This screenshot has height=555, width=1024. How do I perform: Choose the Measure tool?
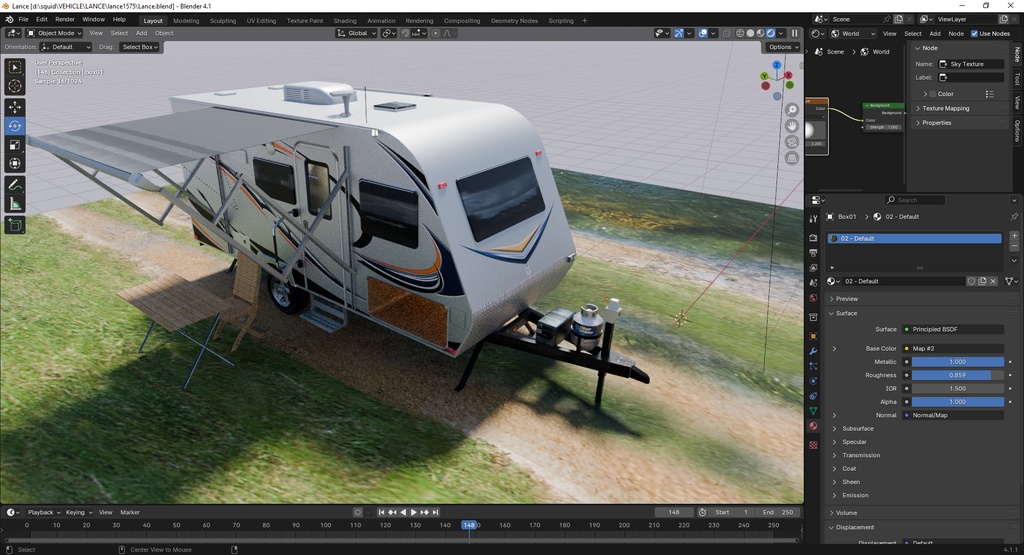pyautogui.click(x=15, y=204)
